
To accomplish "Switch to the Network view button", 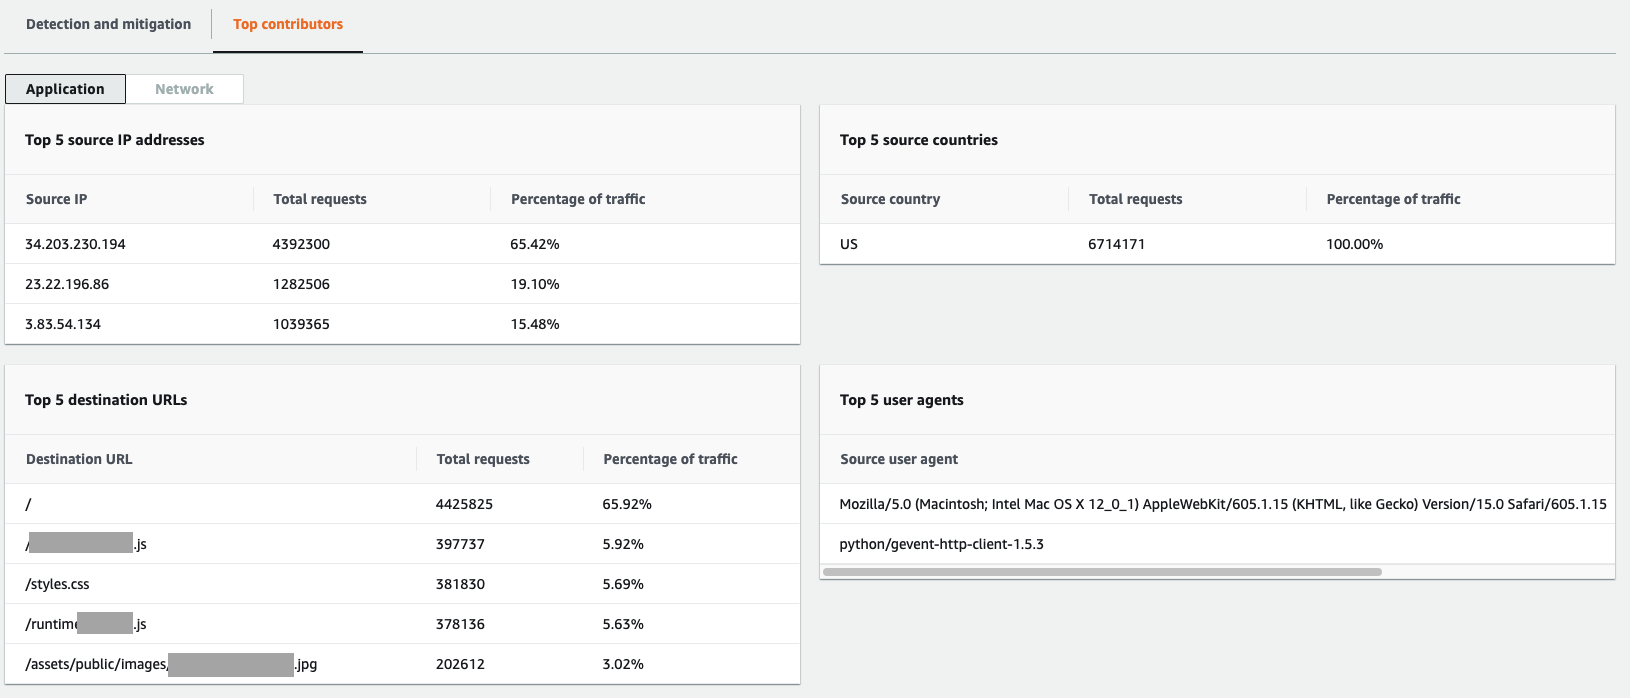I will 184,89.
